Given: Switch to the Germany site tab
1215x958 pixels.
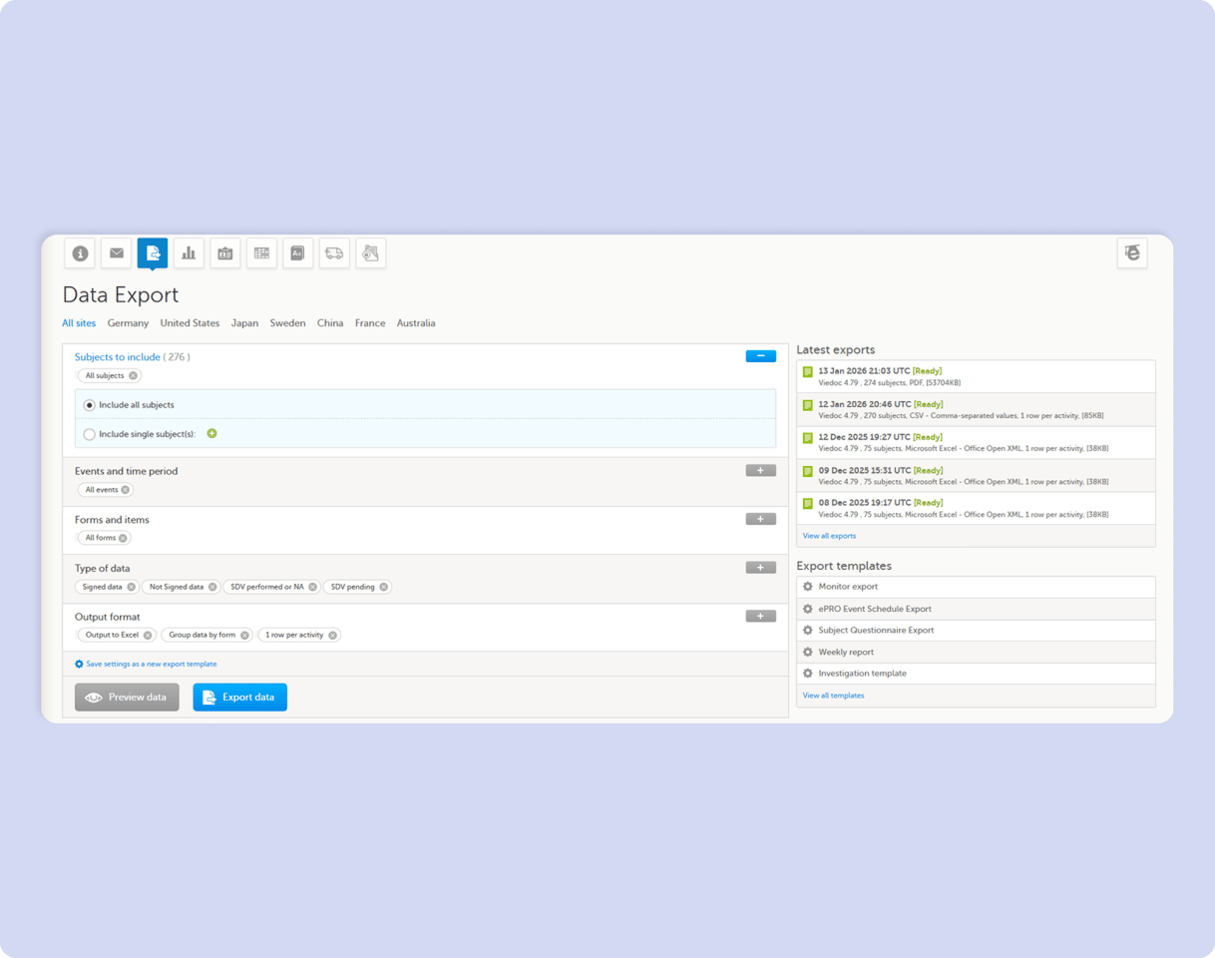Looking at the screenshot, I should 128,323.
